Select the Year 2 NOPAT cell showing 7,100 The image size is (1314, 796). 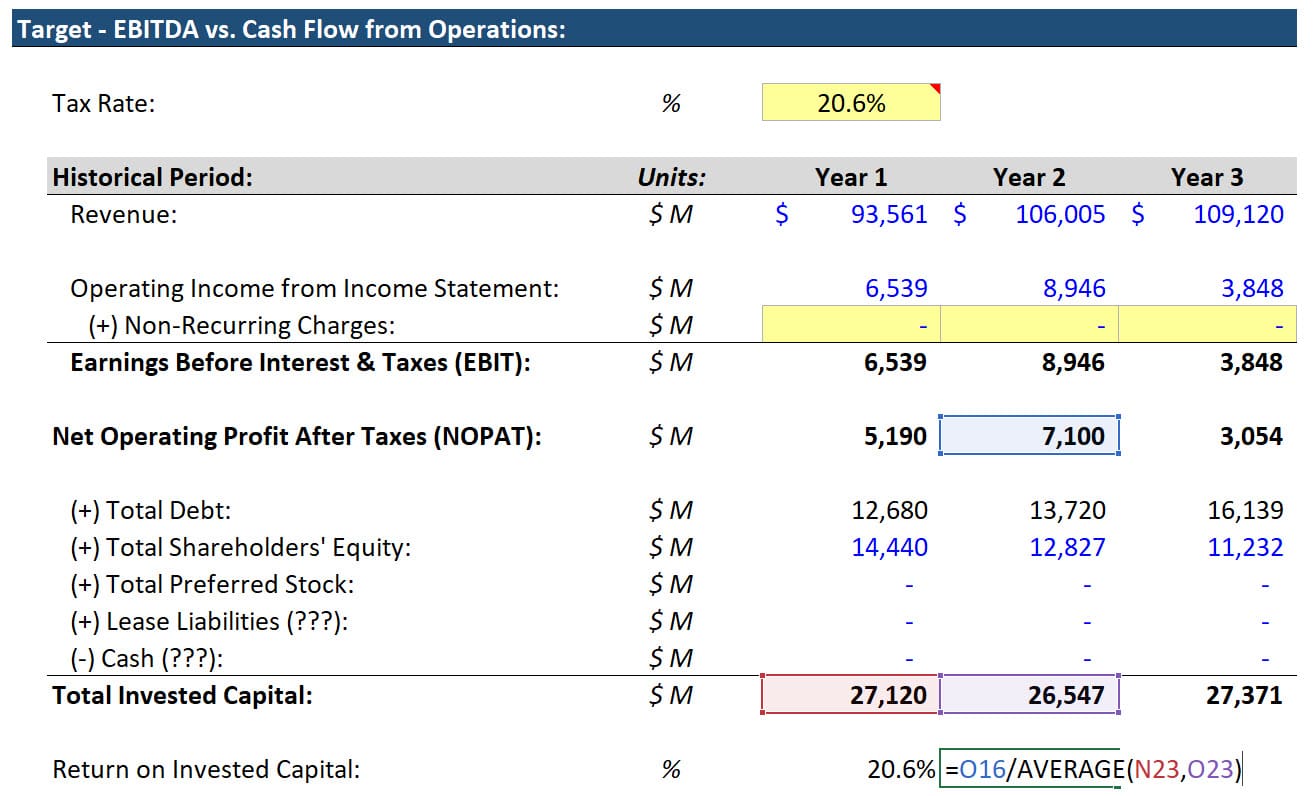click(1030, 435)
